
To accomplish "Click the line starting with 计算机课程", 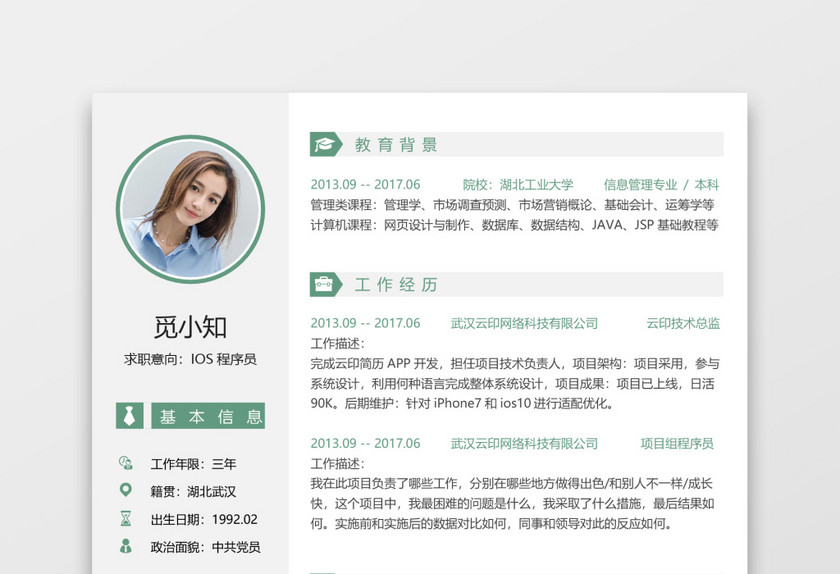I will coord(514,225).
